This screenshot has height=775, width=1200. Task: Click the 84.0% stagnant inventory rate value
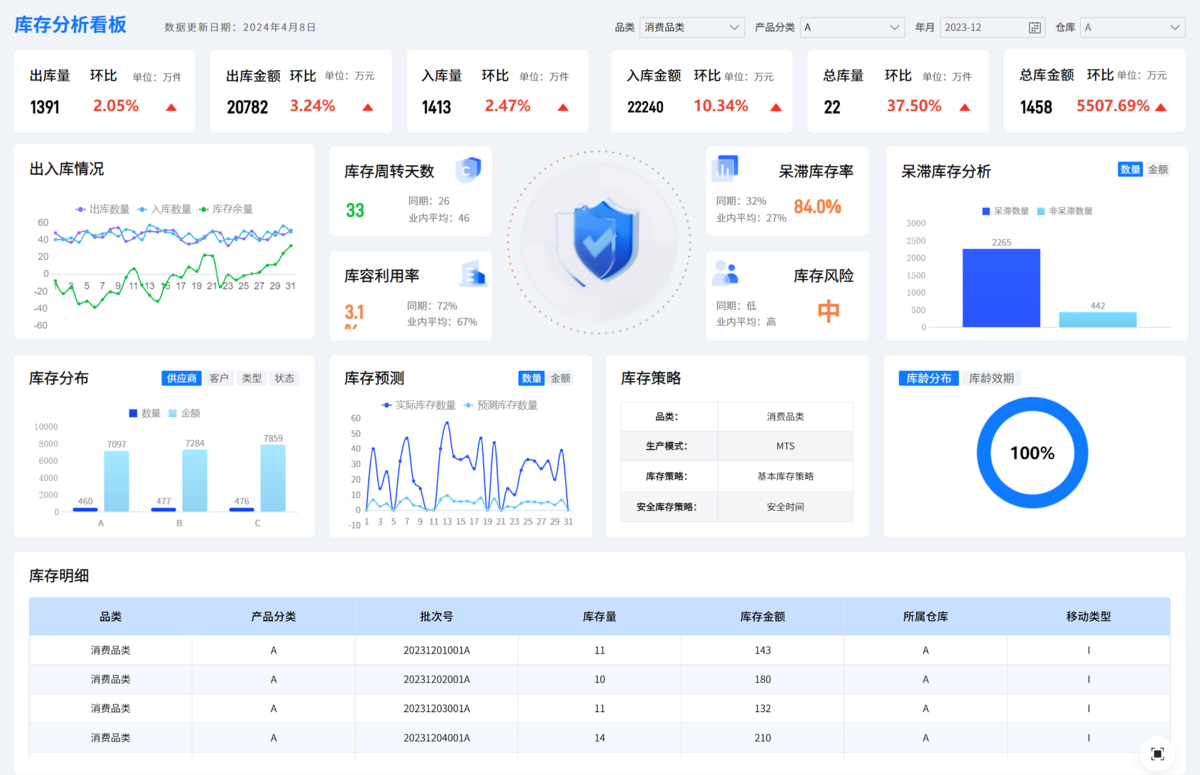817,206
